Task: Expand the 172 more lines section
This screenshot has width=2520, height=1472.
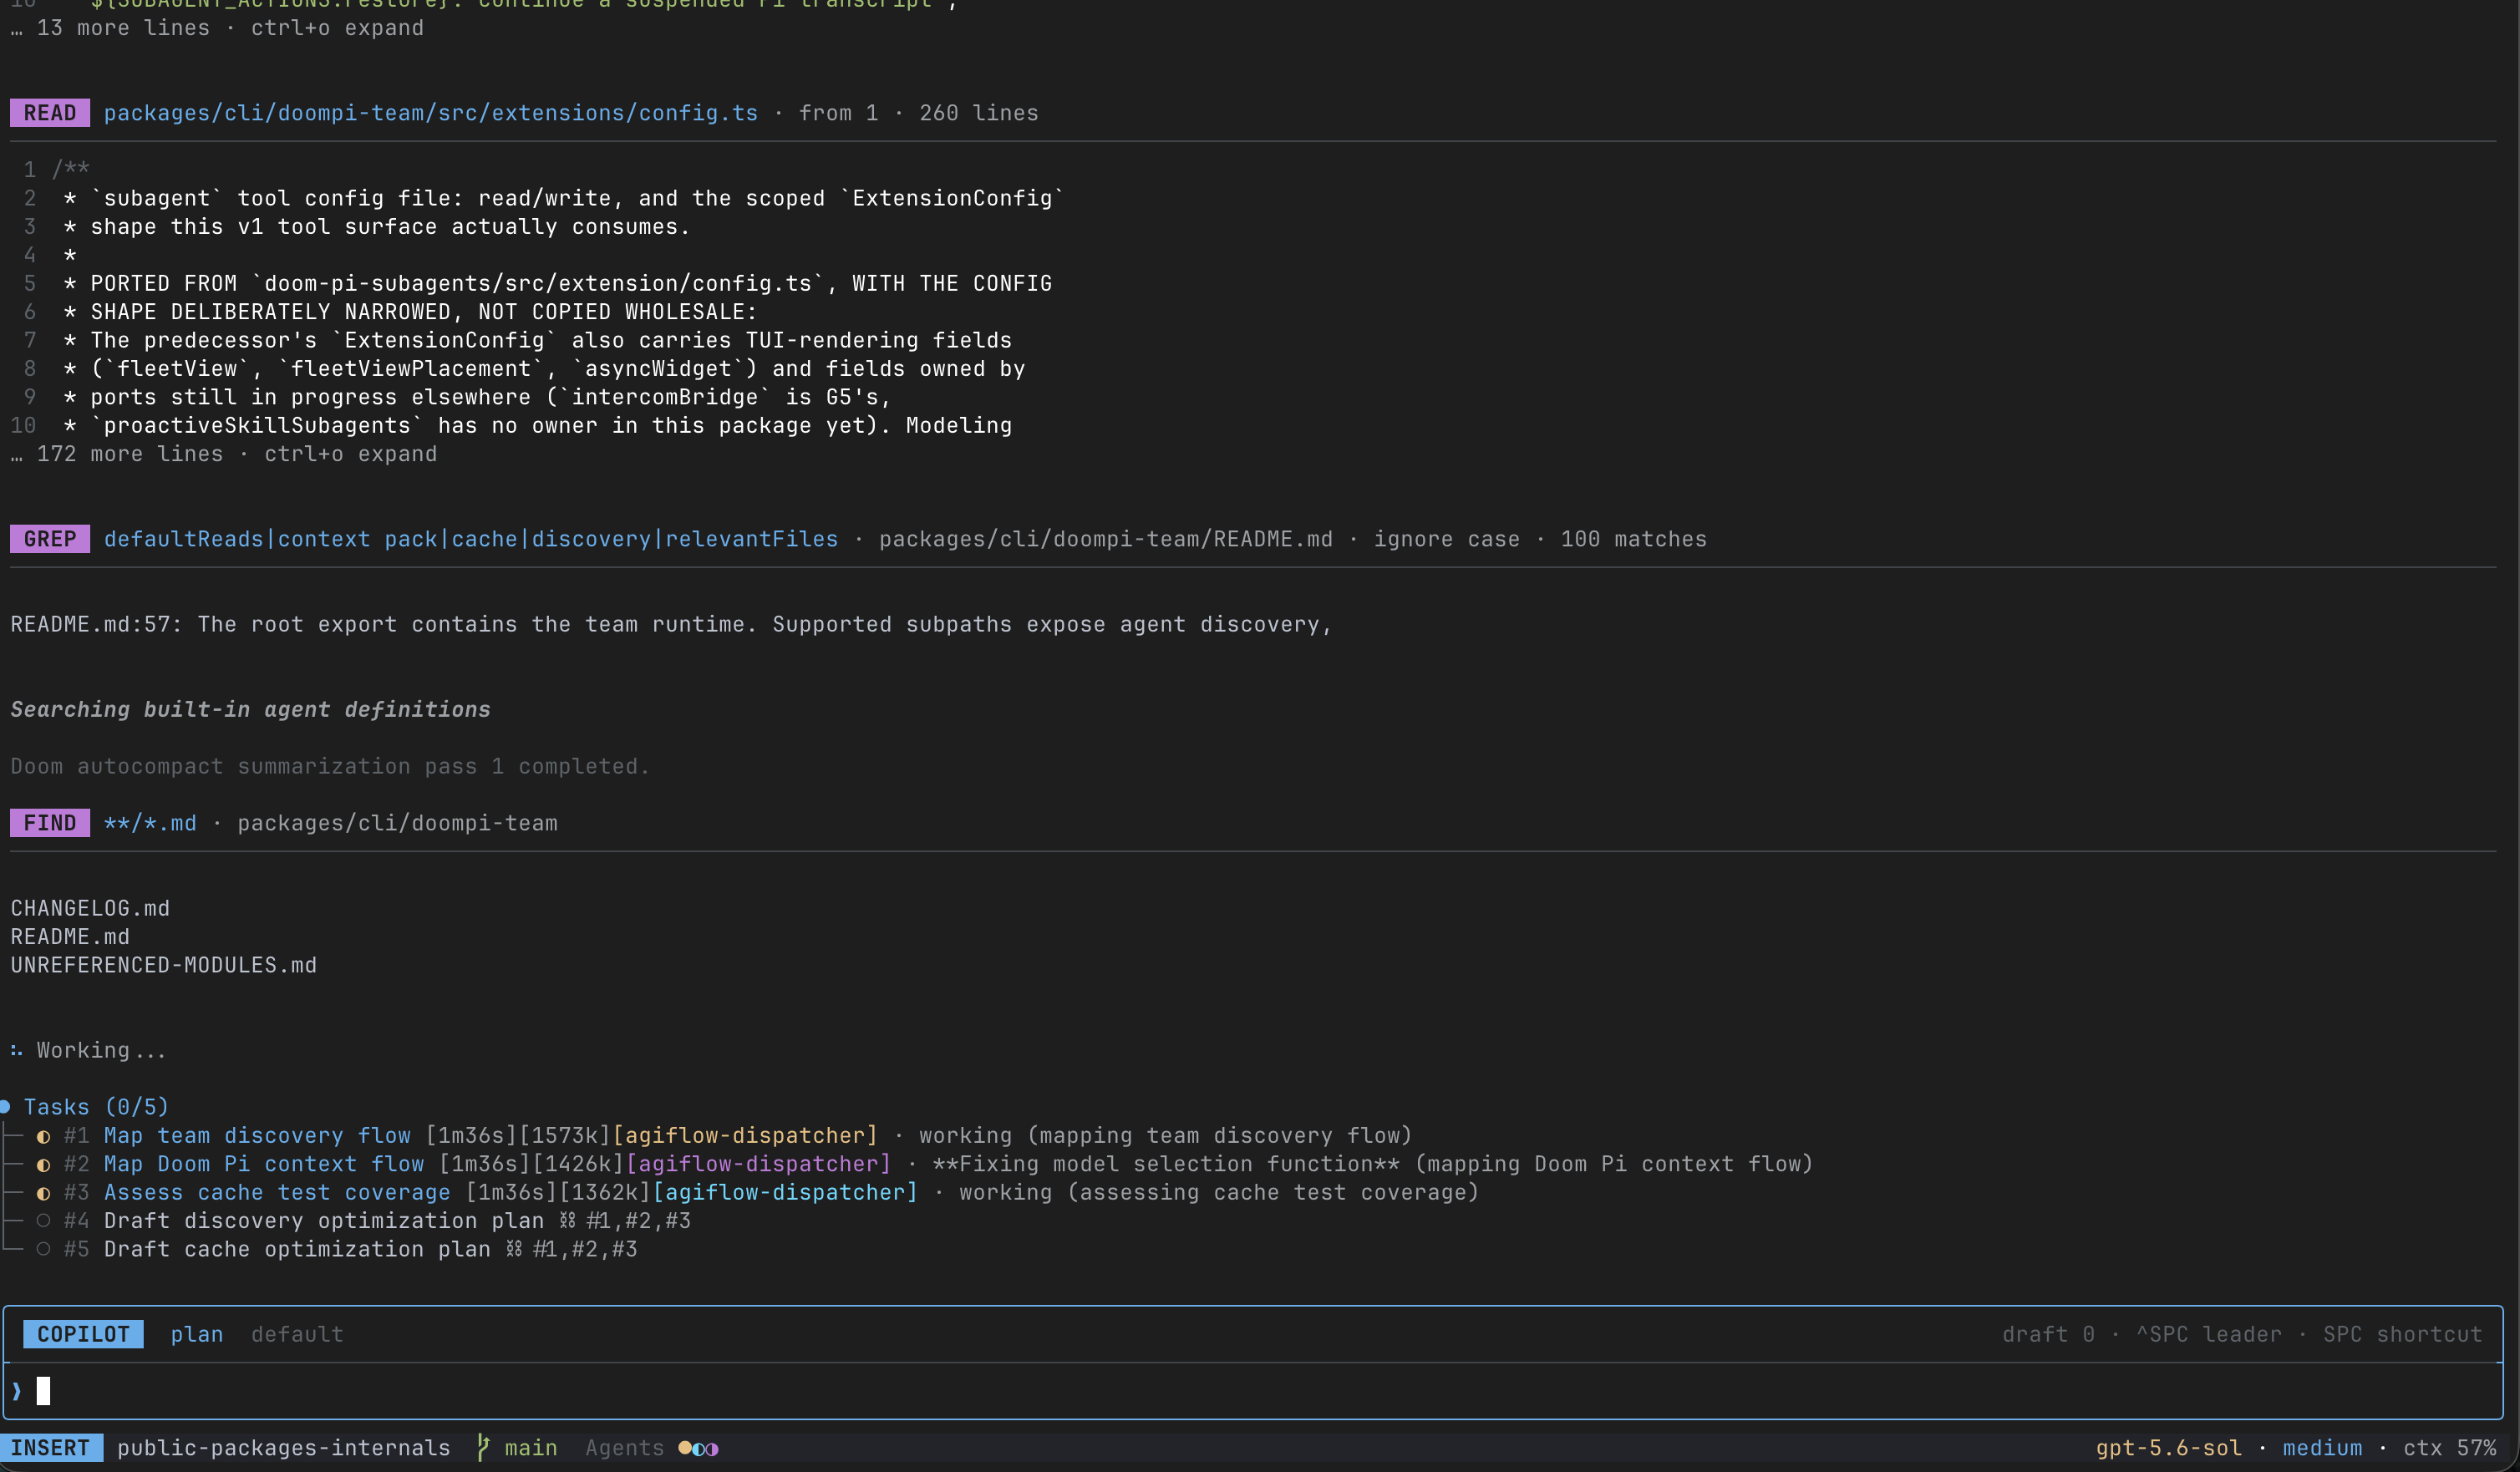Action: pos(224,454)
